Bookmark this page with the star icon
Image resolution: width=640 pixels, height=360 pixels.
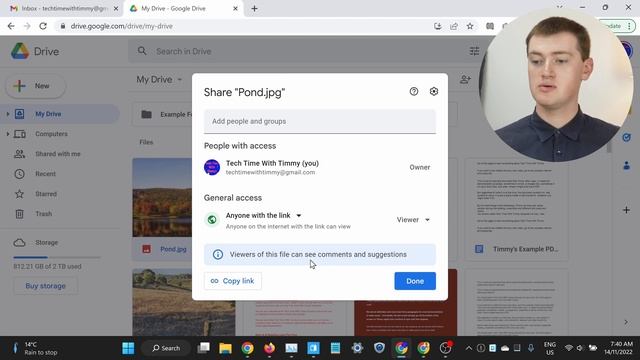point(470,26)
